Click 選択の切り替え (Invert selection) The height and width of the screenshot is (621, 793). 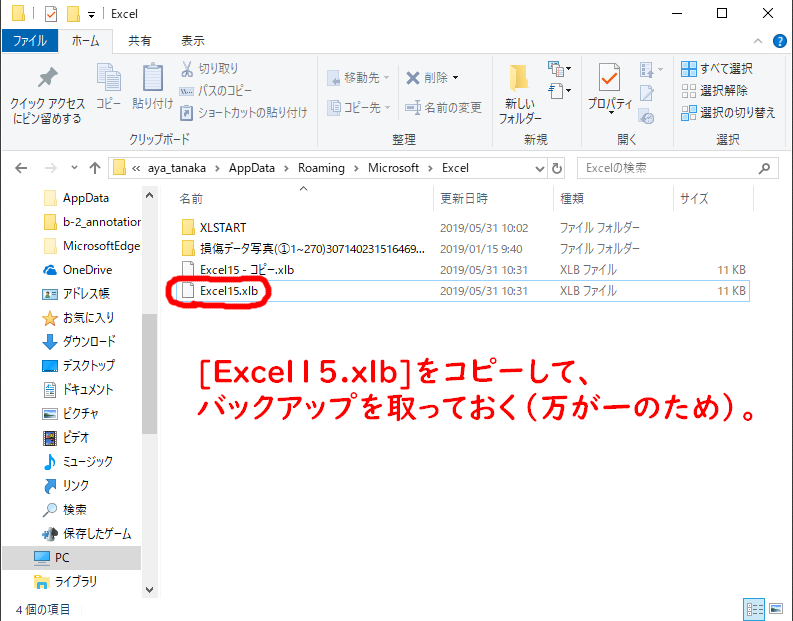[728, 112]
